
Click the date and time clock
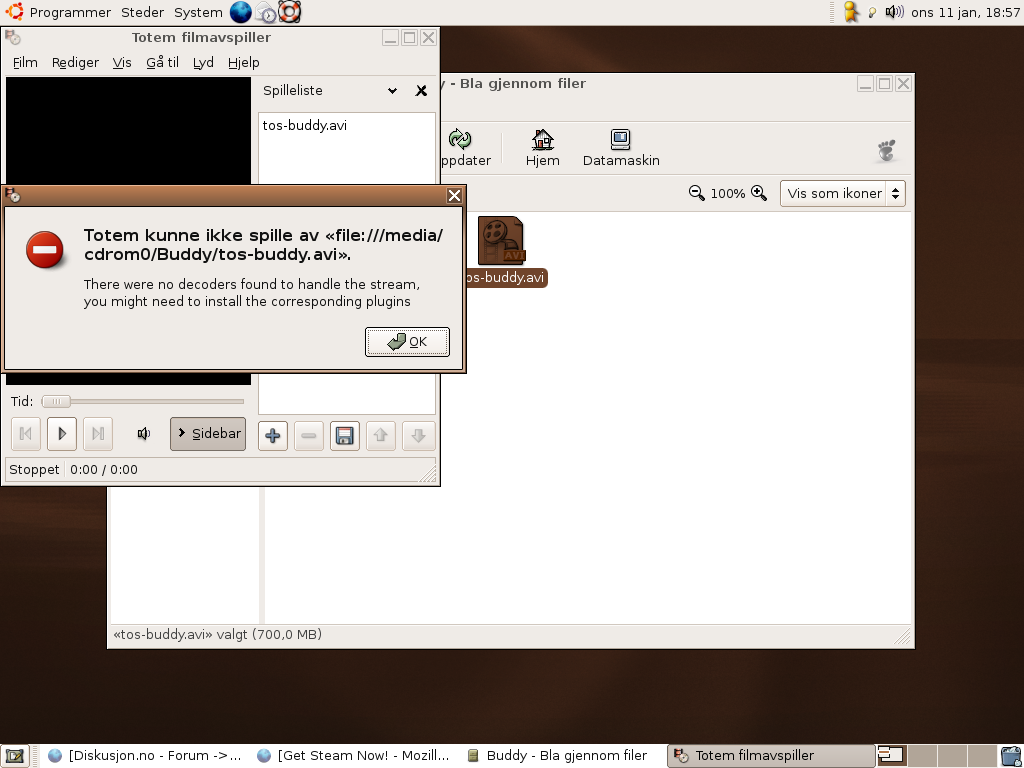pyautogui.click(x=965, y=12)
